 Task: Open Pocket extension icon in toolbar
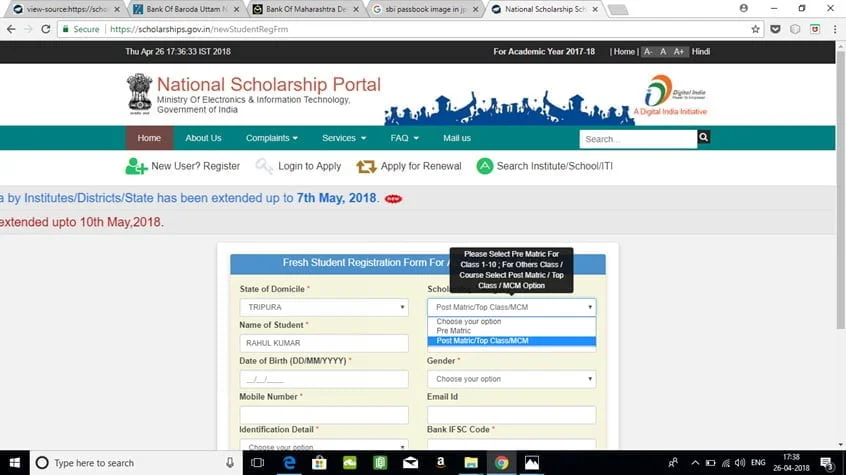(775, 29)
